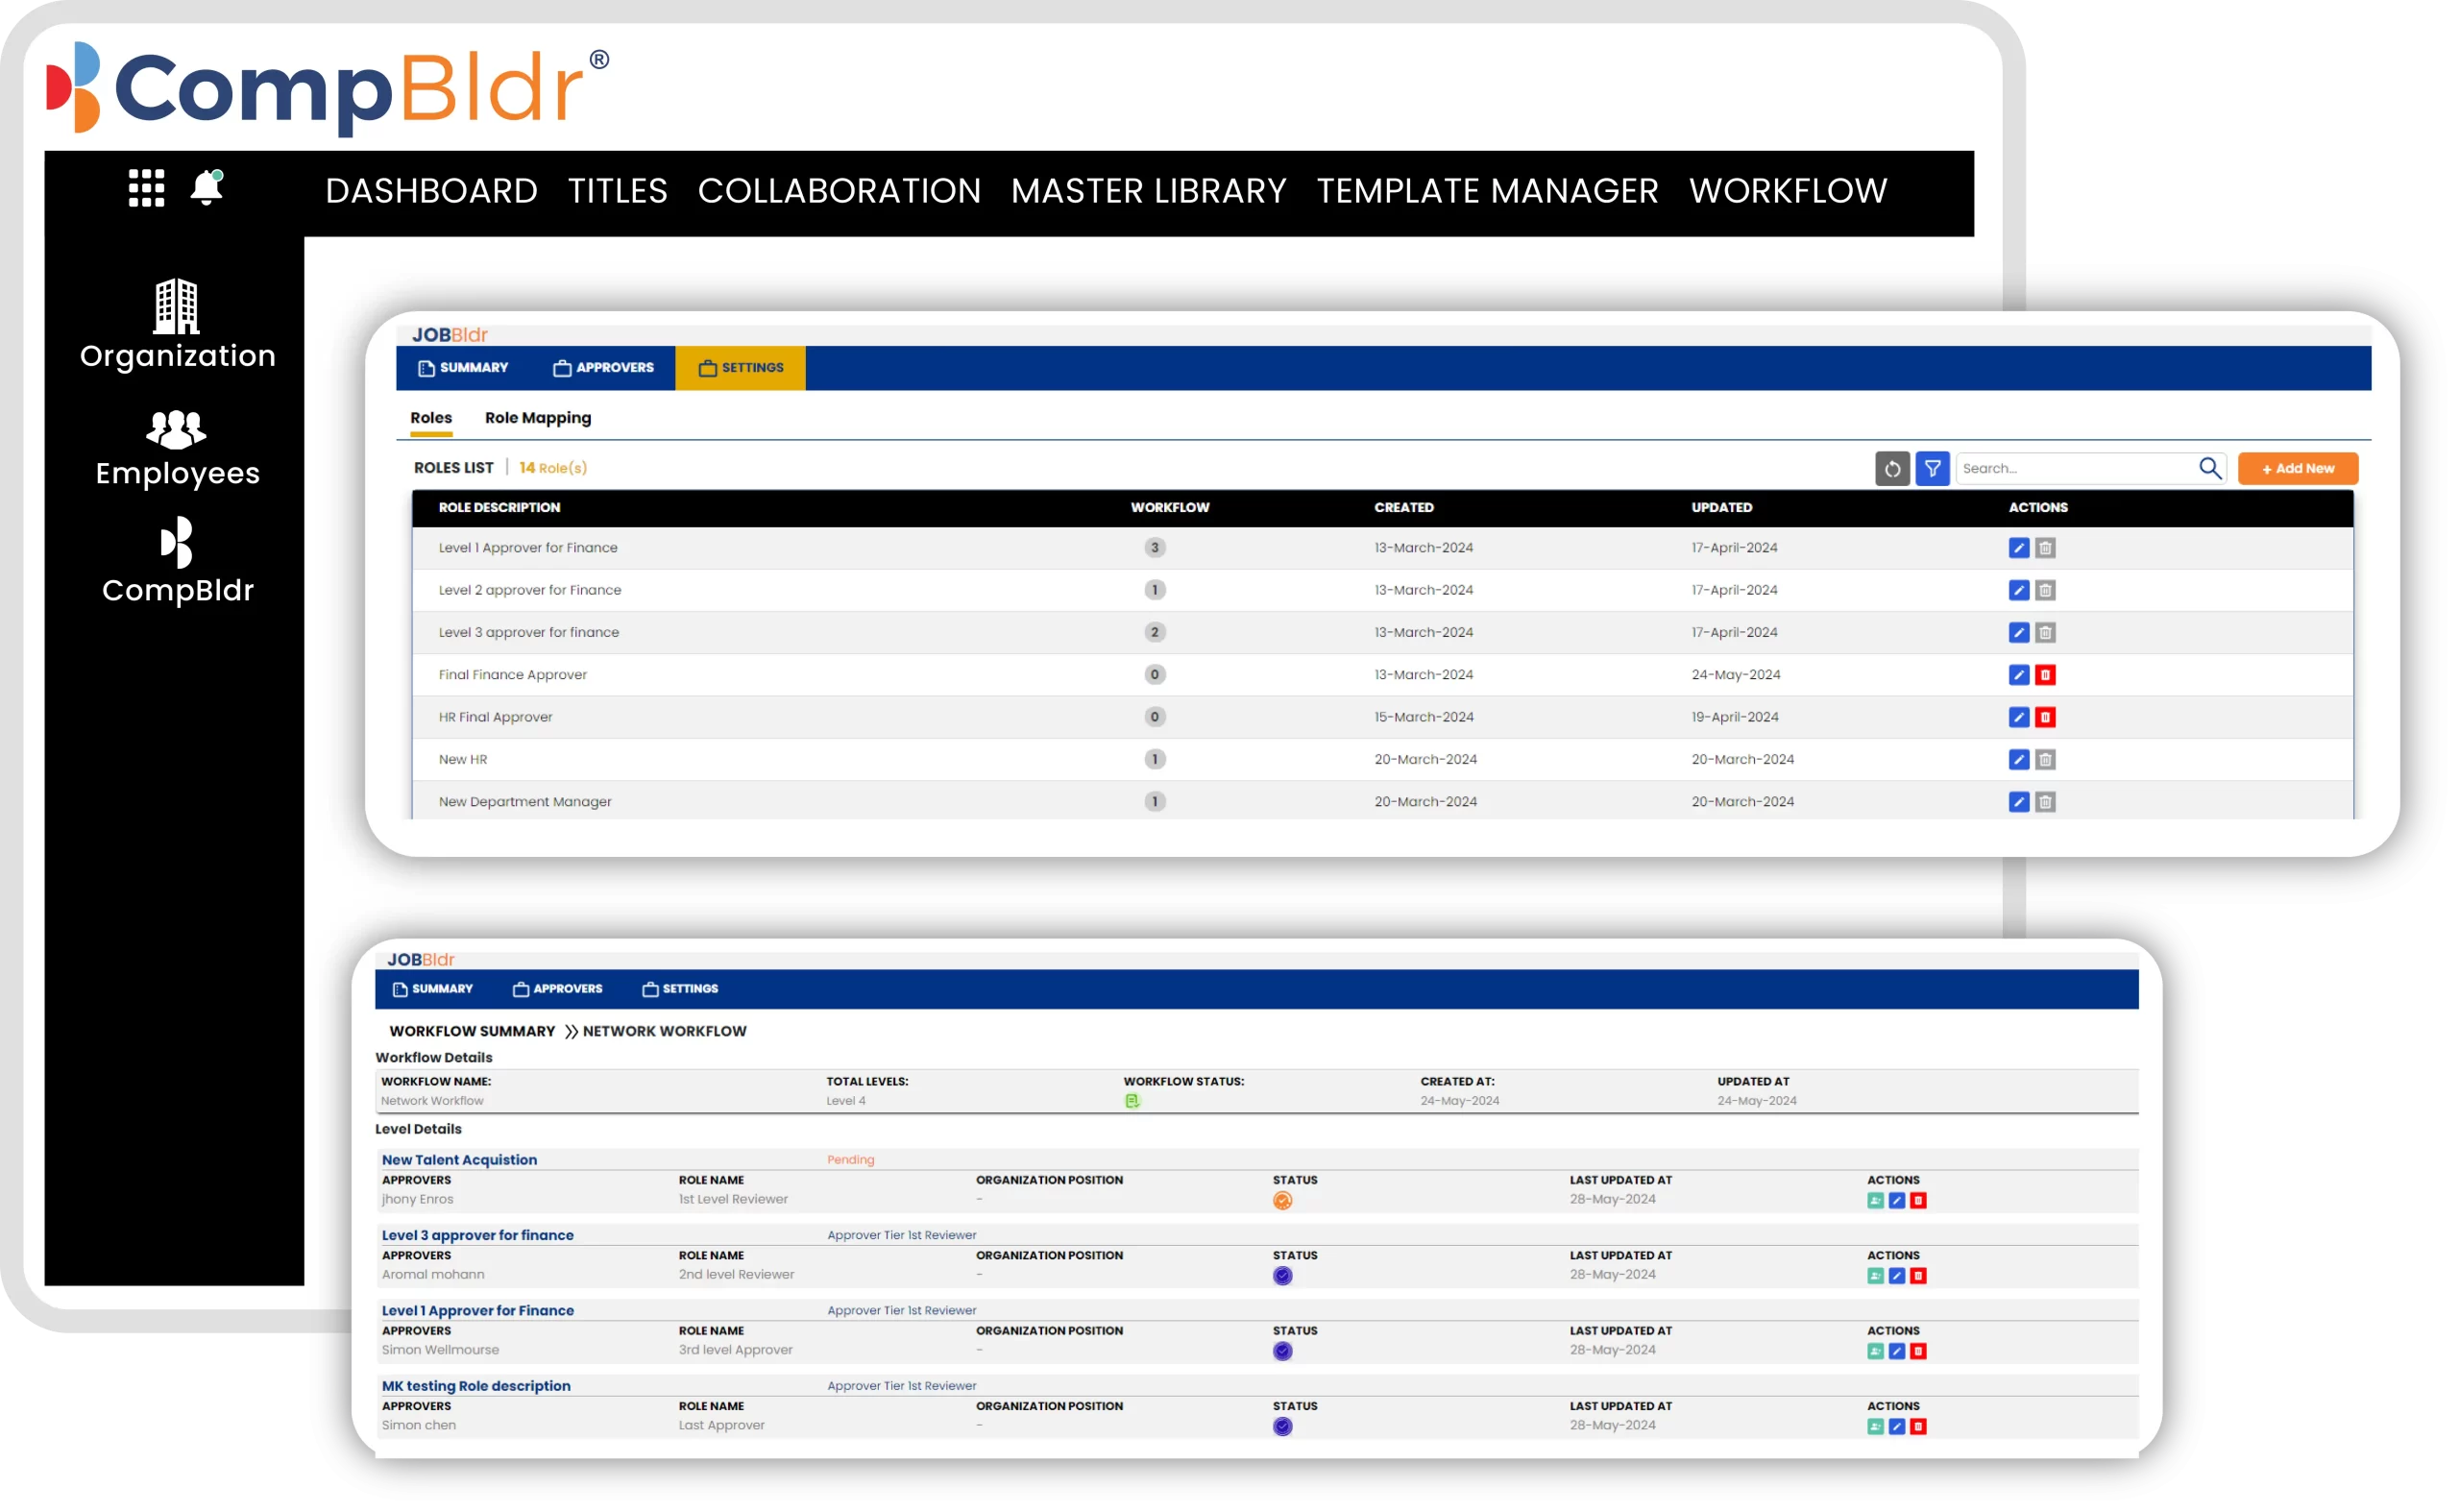
Task: Edit New Department Manager role
Action: pos(2019,802)
